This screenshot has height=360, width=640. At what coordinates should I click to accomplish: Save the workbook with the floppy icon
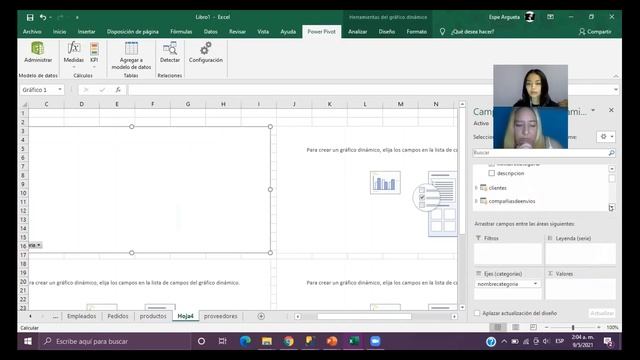[30, 17]
